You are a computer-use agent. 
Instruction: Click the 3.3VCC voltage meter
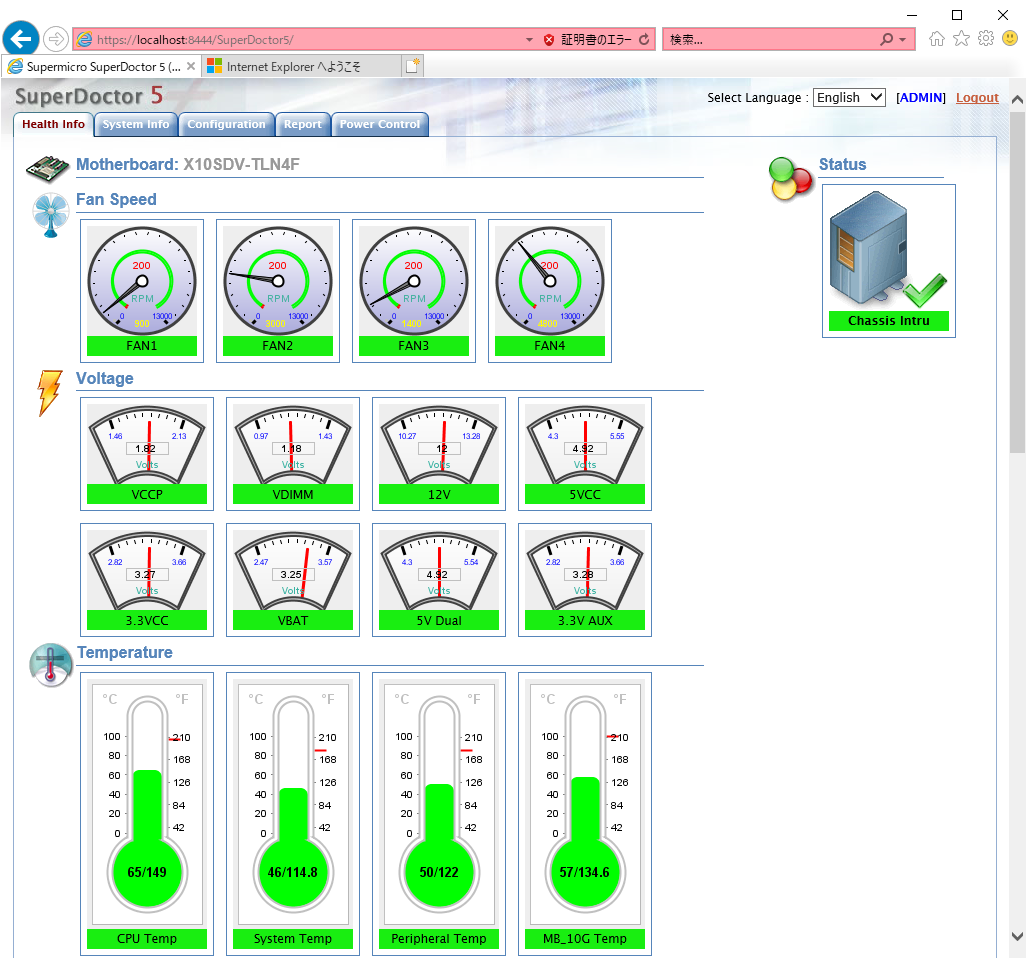pos(147,571)
